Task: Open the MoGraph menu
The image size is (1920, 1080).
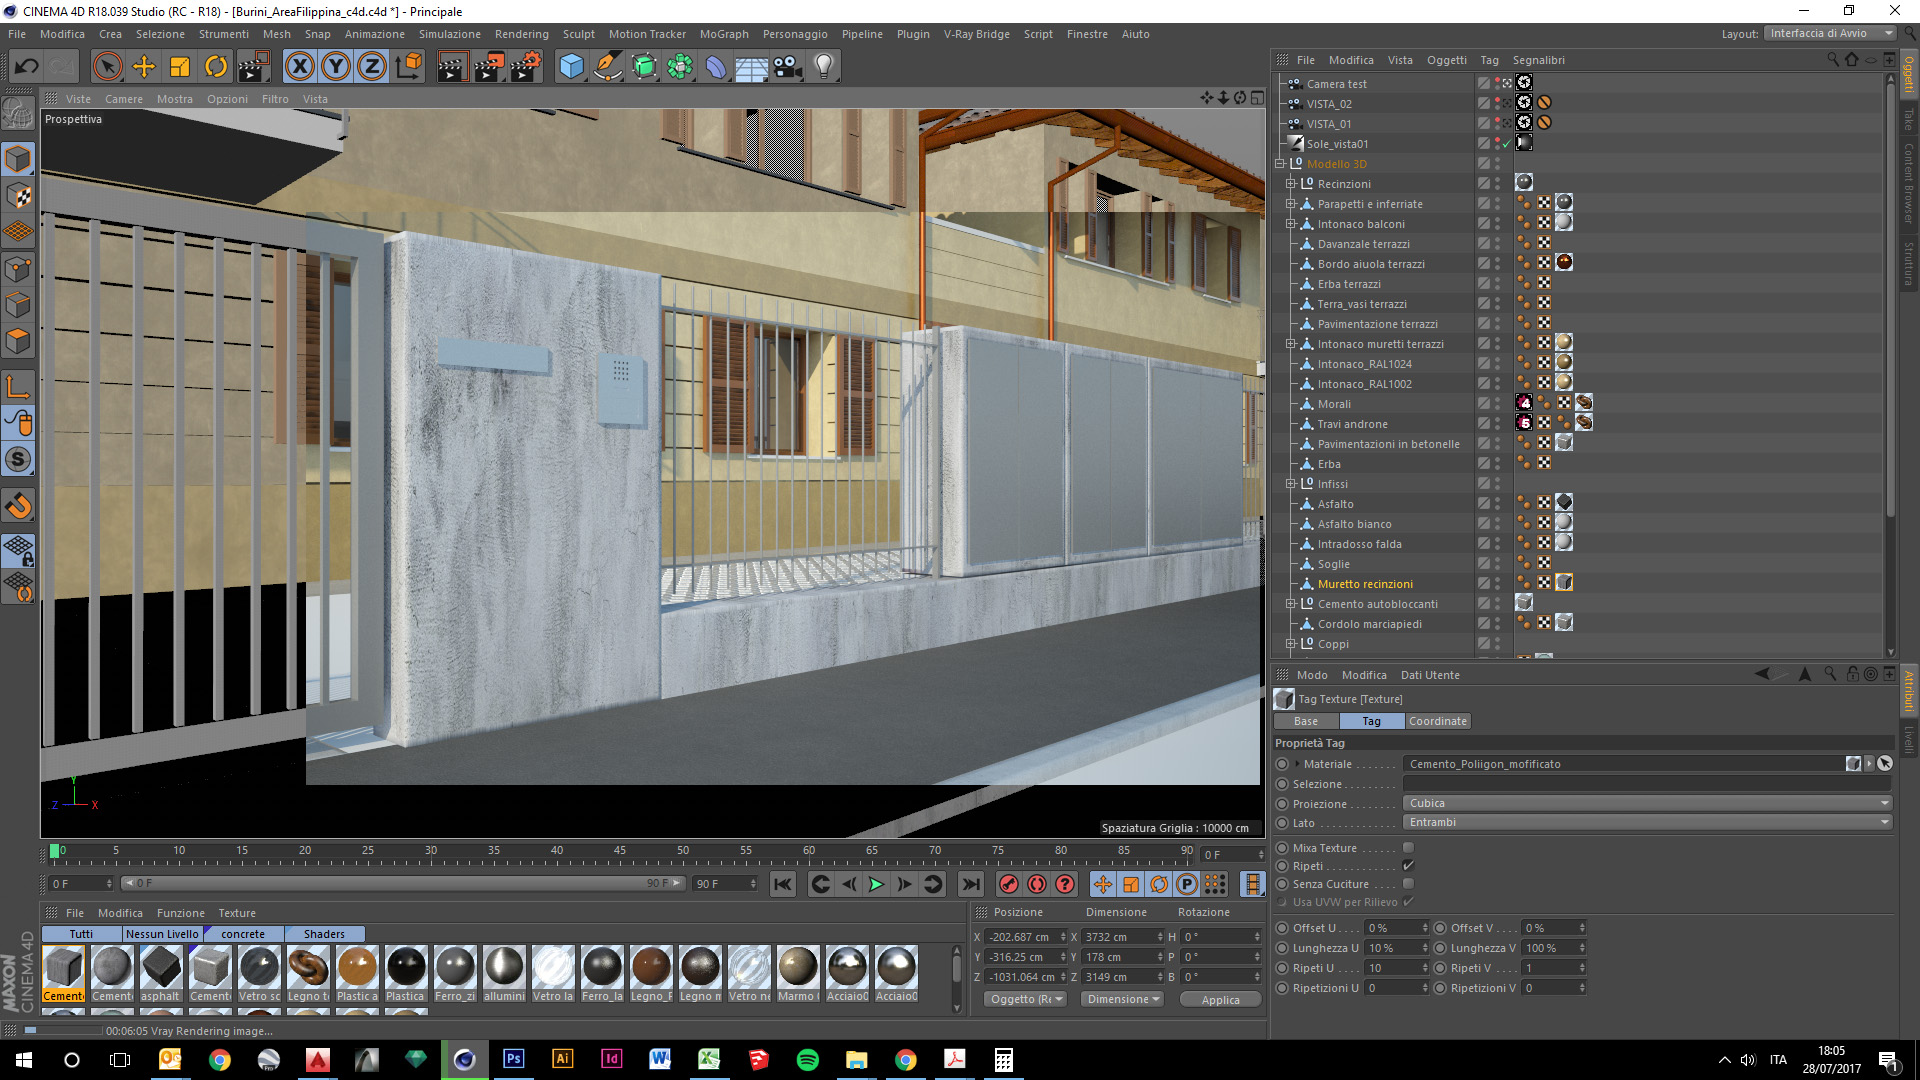Action: pyautogui.click(x=723, y=34)
